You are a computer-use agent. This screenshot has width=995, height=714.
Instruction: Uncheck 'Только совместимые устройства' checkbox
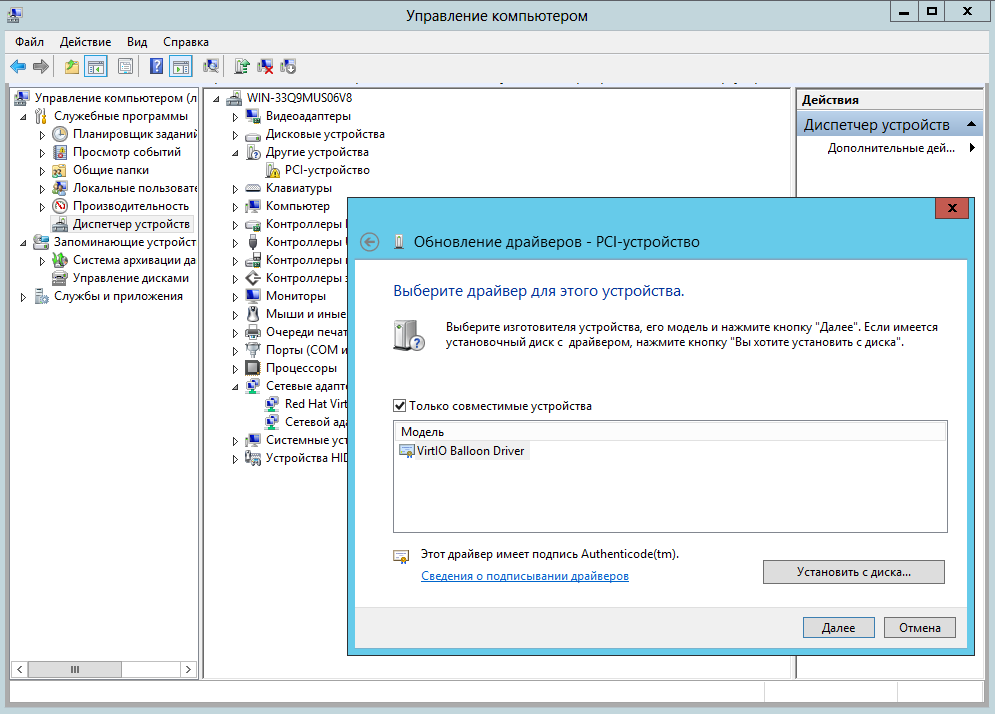coord(400,406)
